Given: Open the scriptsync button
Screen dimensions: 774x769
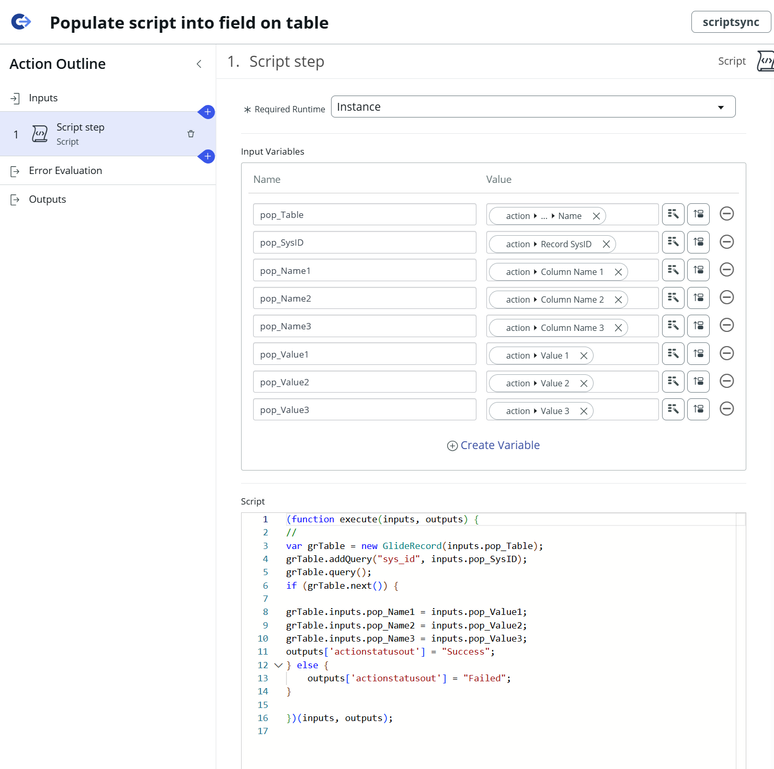Looking at the screenshot, I should coord(731,22).
